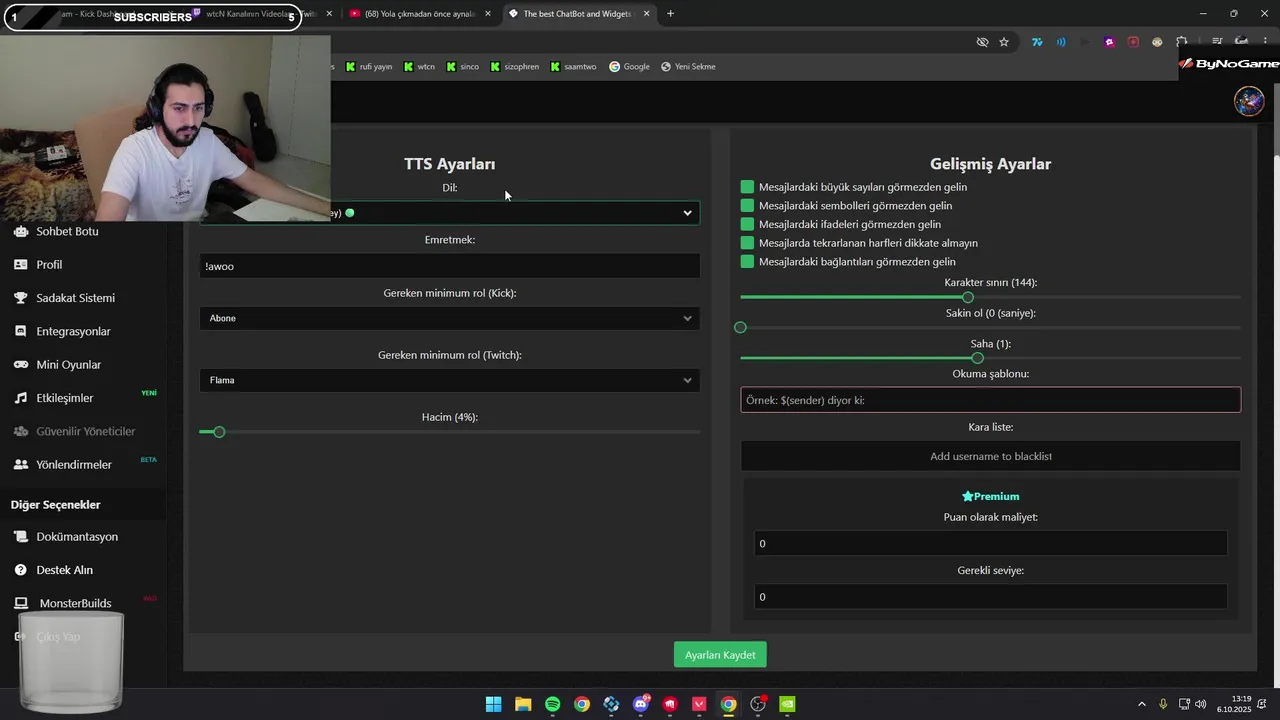This screenshot has width=1280, height=720.
Task: Open Destek Alın support link
Action: click(64, 570)
